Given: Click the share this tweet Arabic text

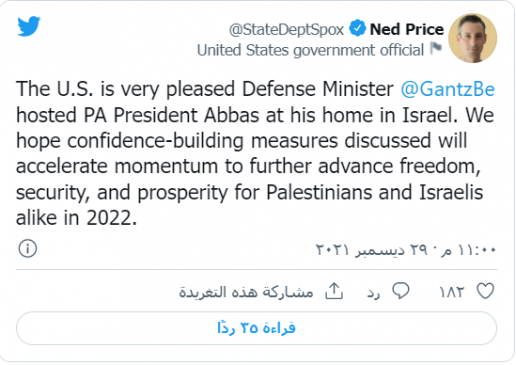Looking at the screenshot, I should click(246, 292).
